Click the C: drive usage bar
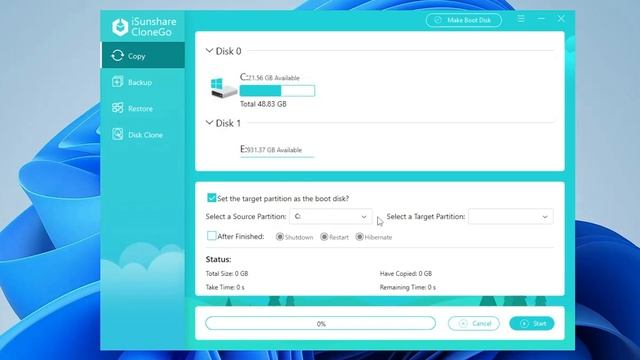Screen dimensions: 640x360 (x=277, y=91)
